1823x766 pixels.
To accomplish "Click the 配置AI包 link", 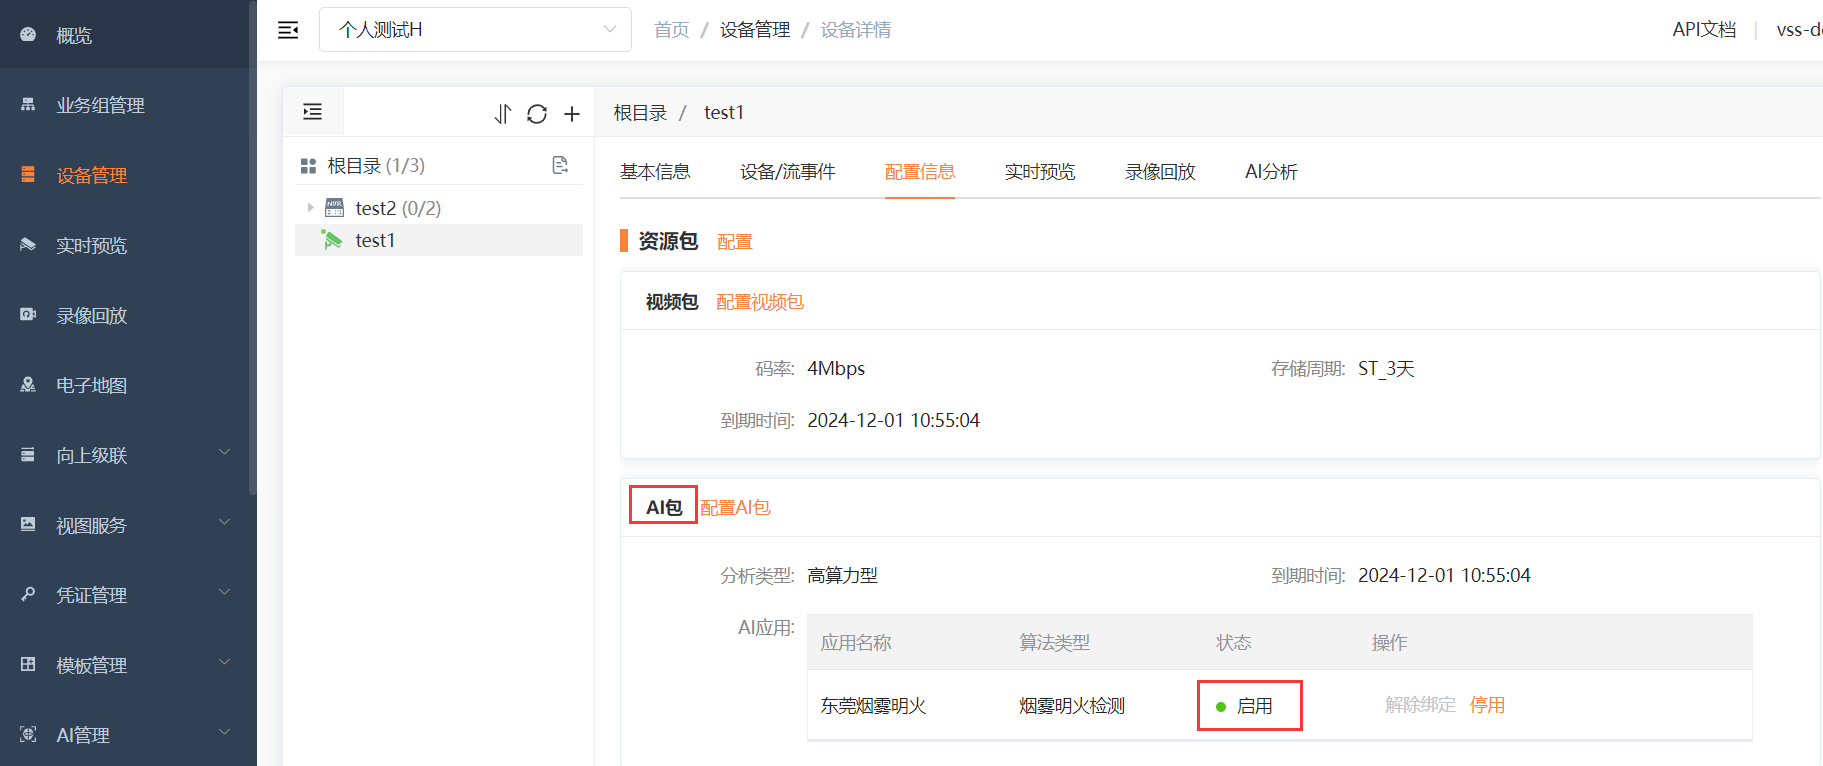I will pos(735,508).
